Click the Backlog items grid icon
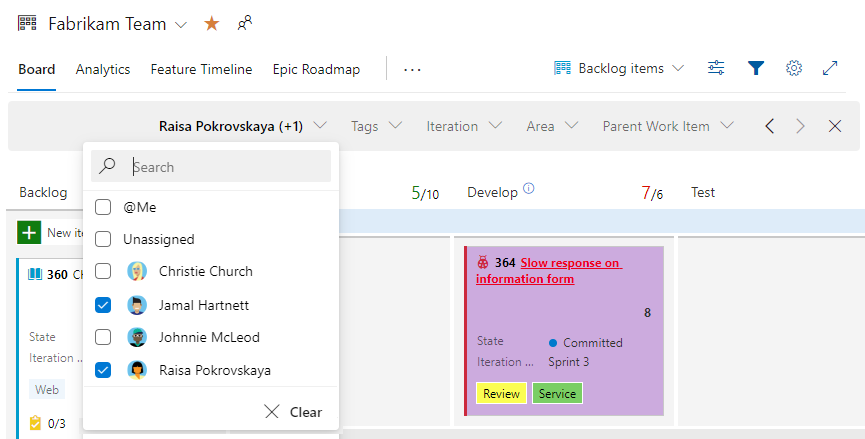The height and width of the screenshot is (439, 865). 562,68
